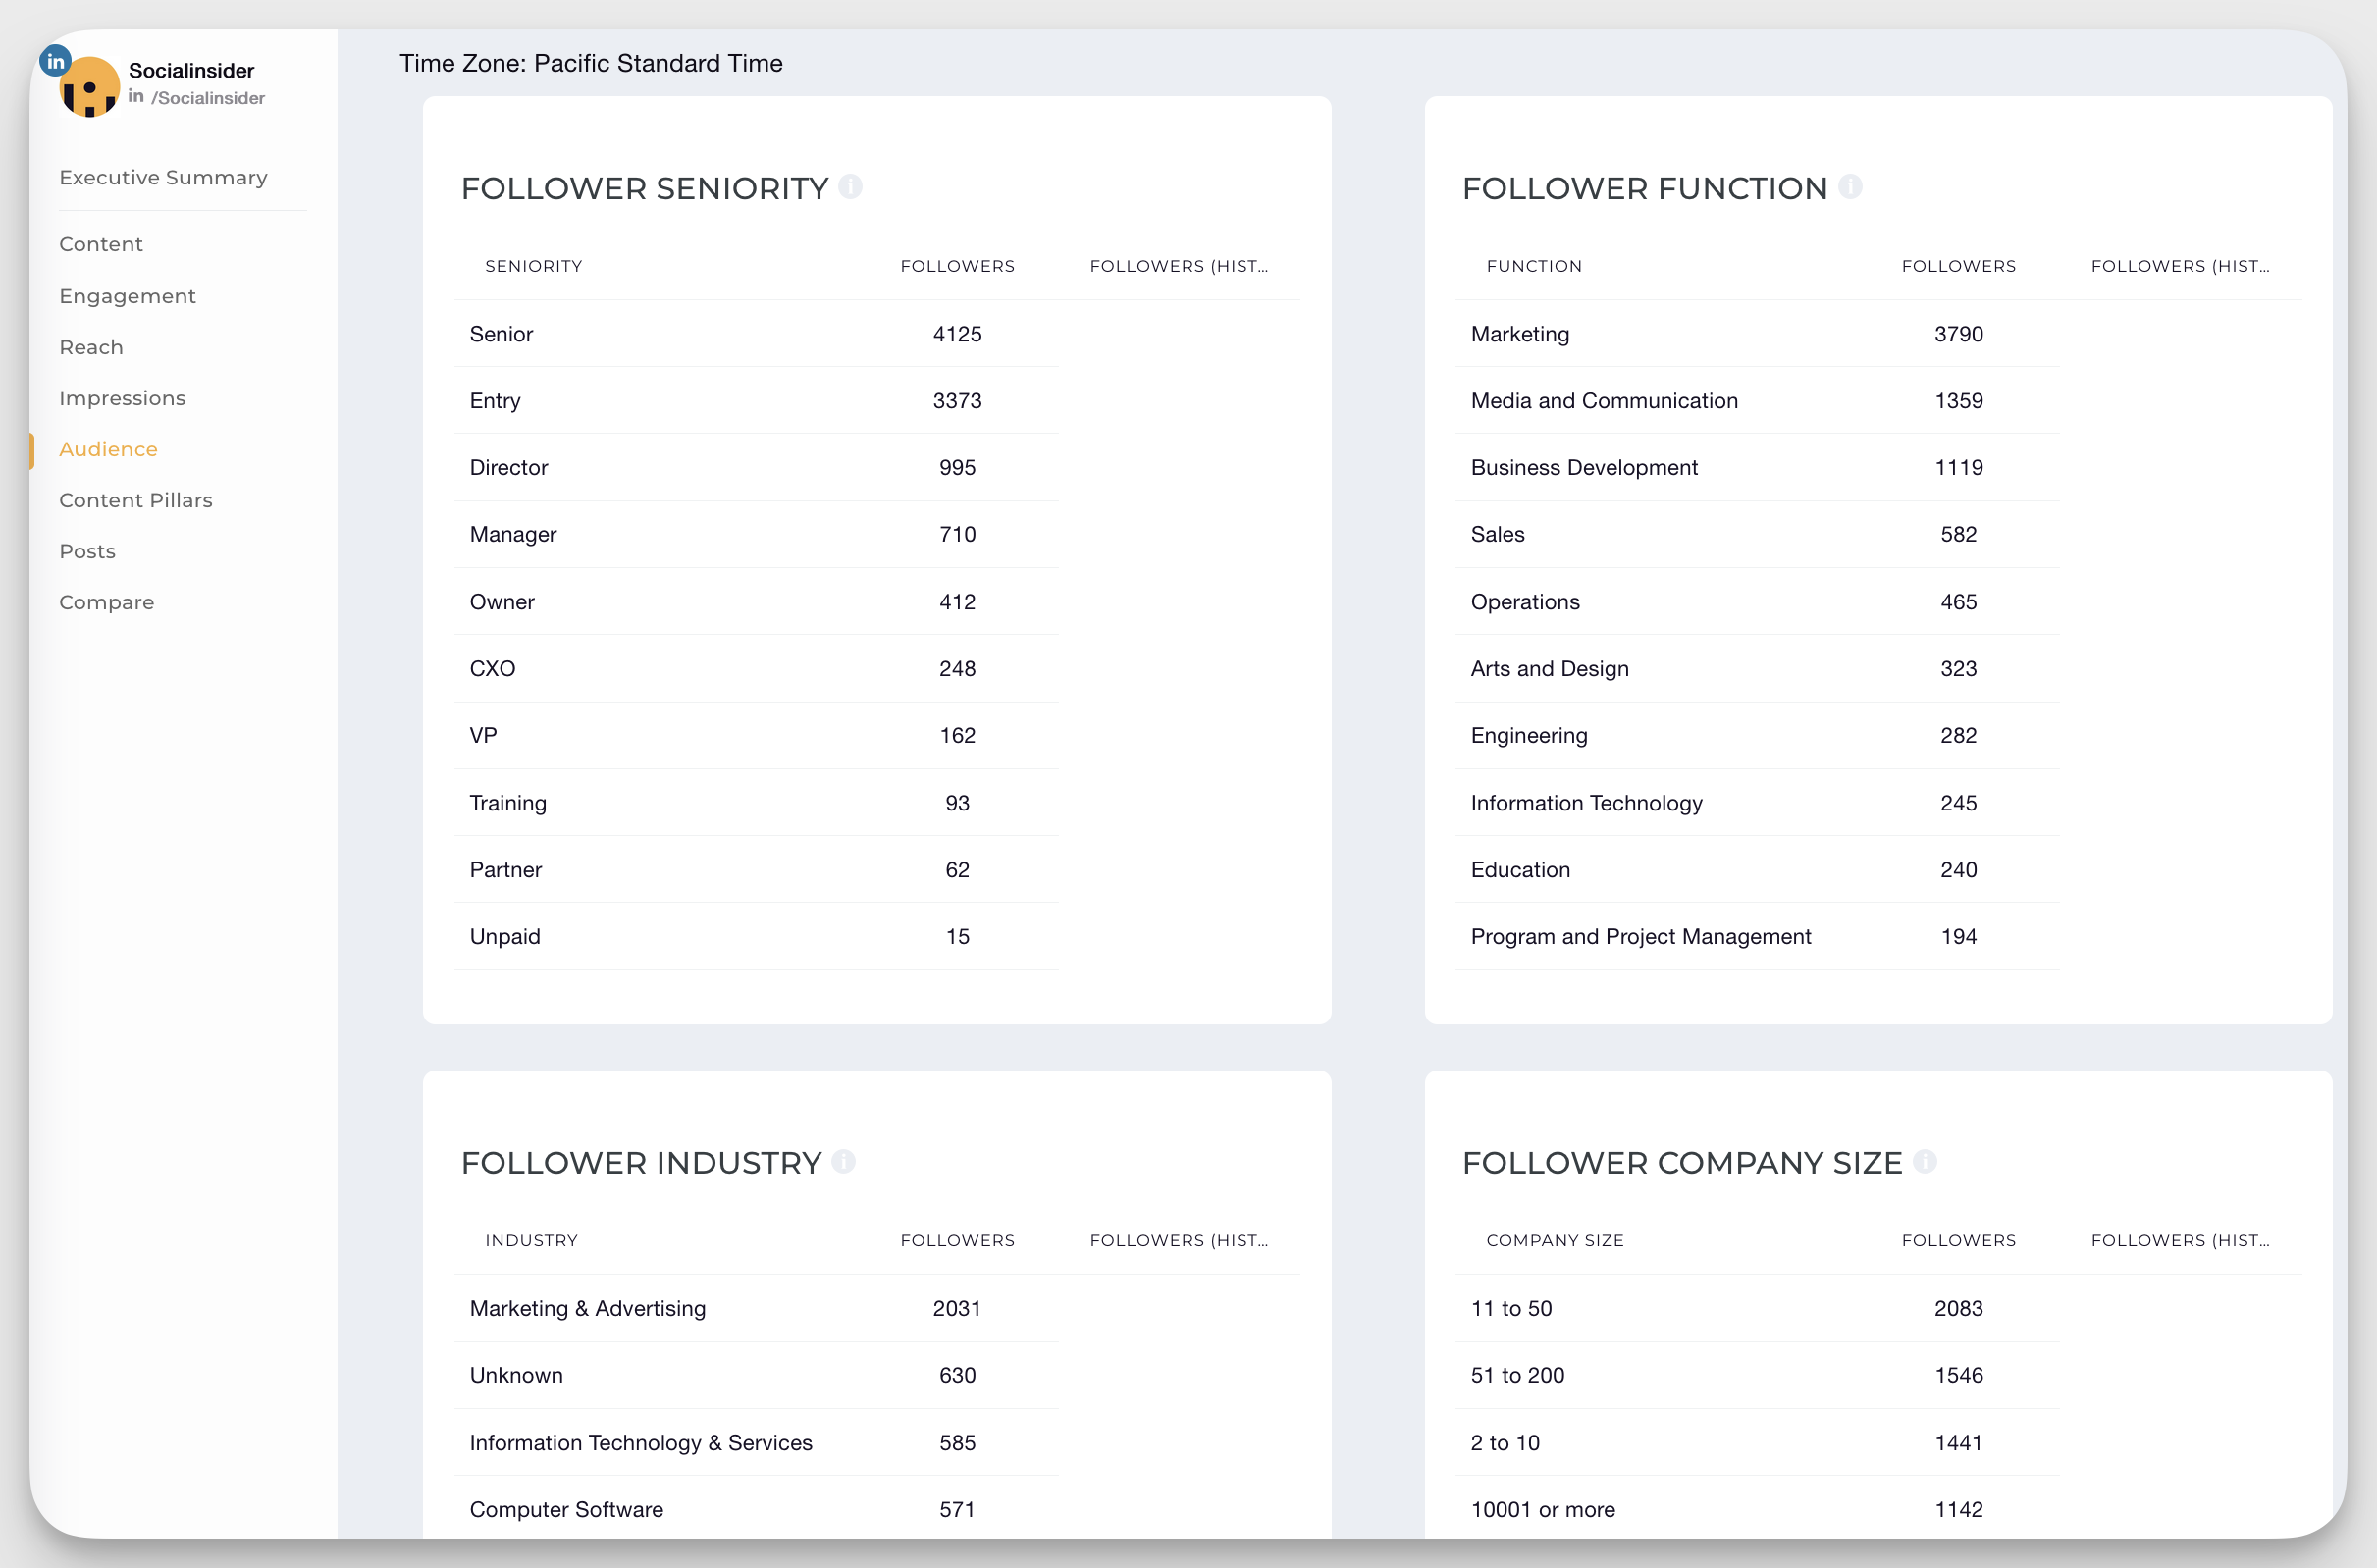
Task: Click the function row labeled Information Technology
Action: point(1758,803)
